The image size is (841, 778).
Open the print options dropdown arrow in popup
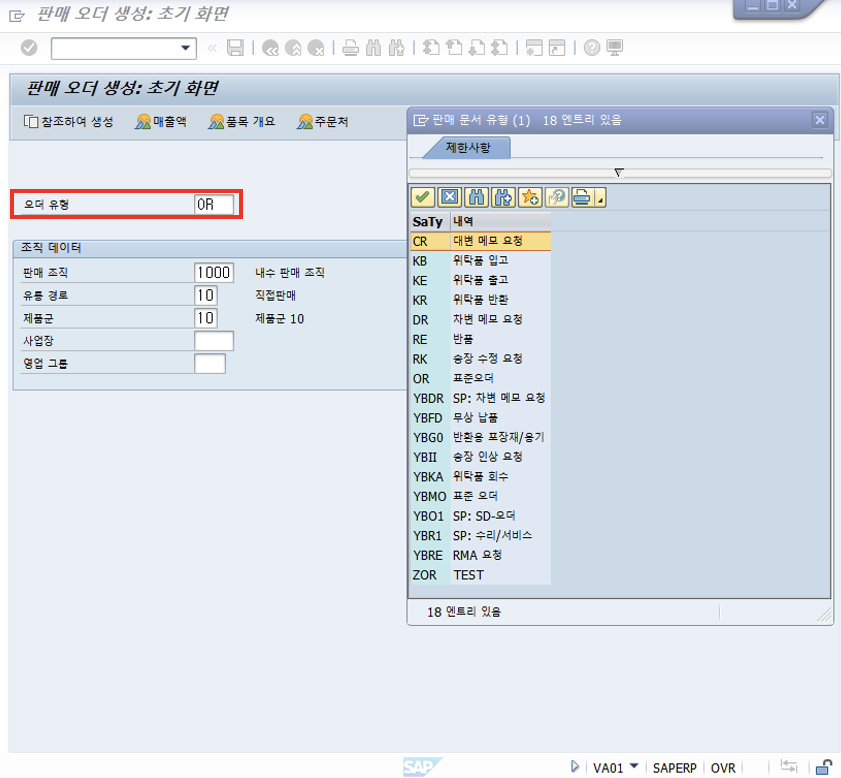601,199
